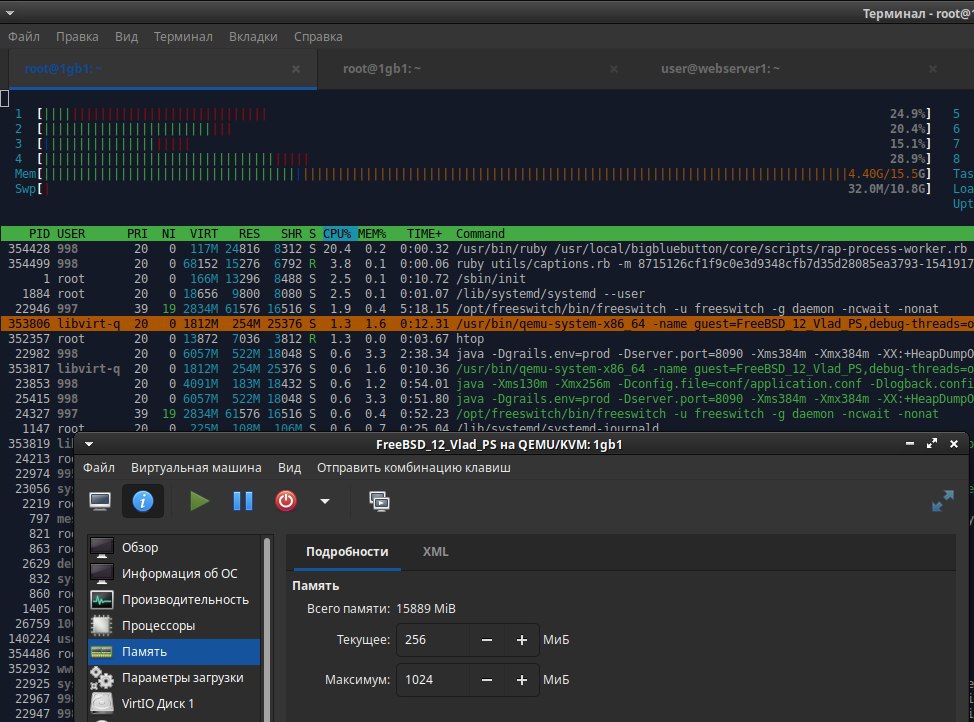Open window menu arrow of VM window

(89, 444)
